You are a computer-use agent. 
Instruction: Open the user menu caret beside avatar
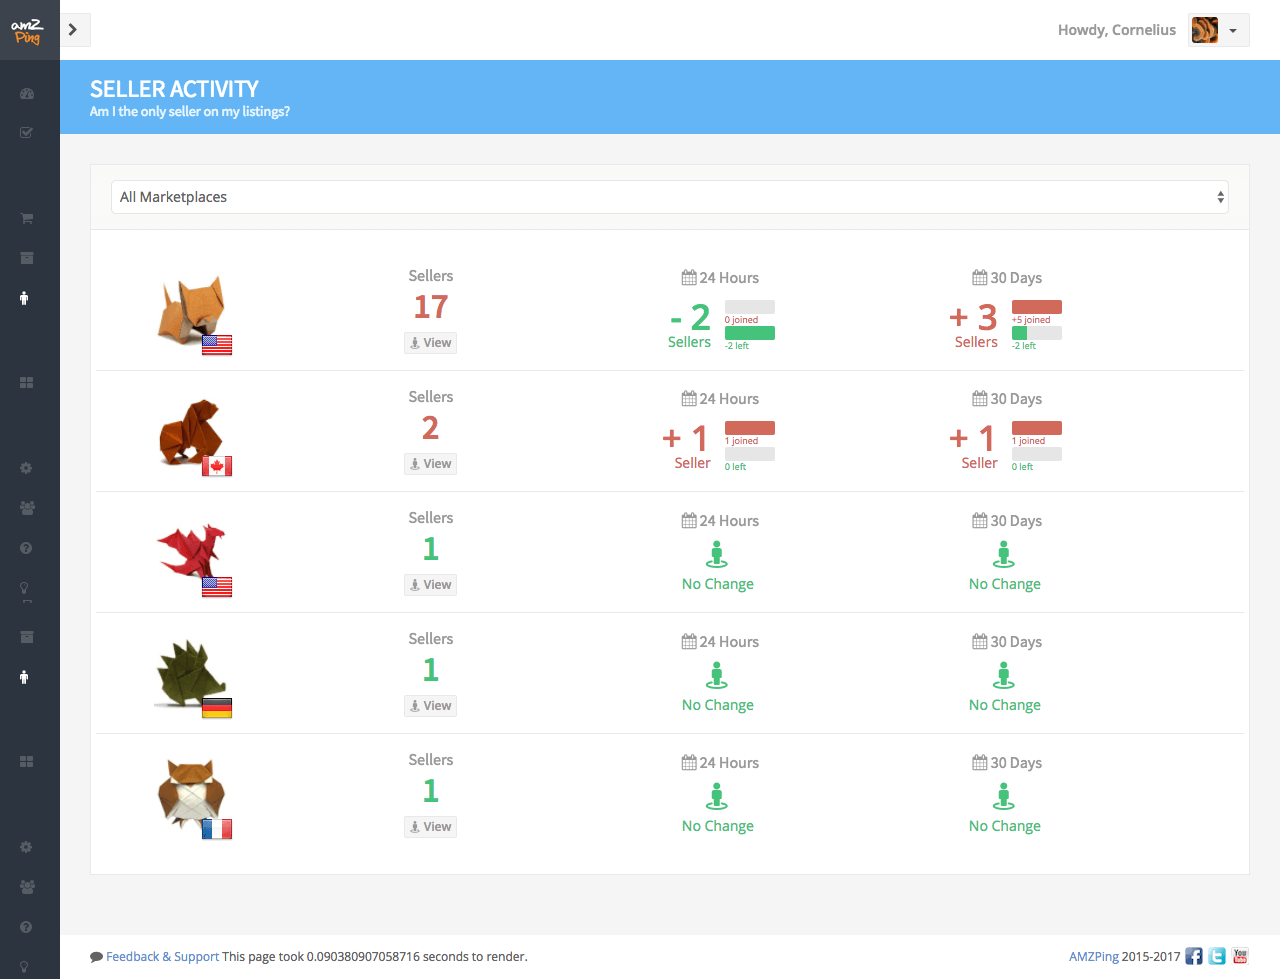click(x=1233, y=31)
